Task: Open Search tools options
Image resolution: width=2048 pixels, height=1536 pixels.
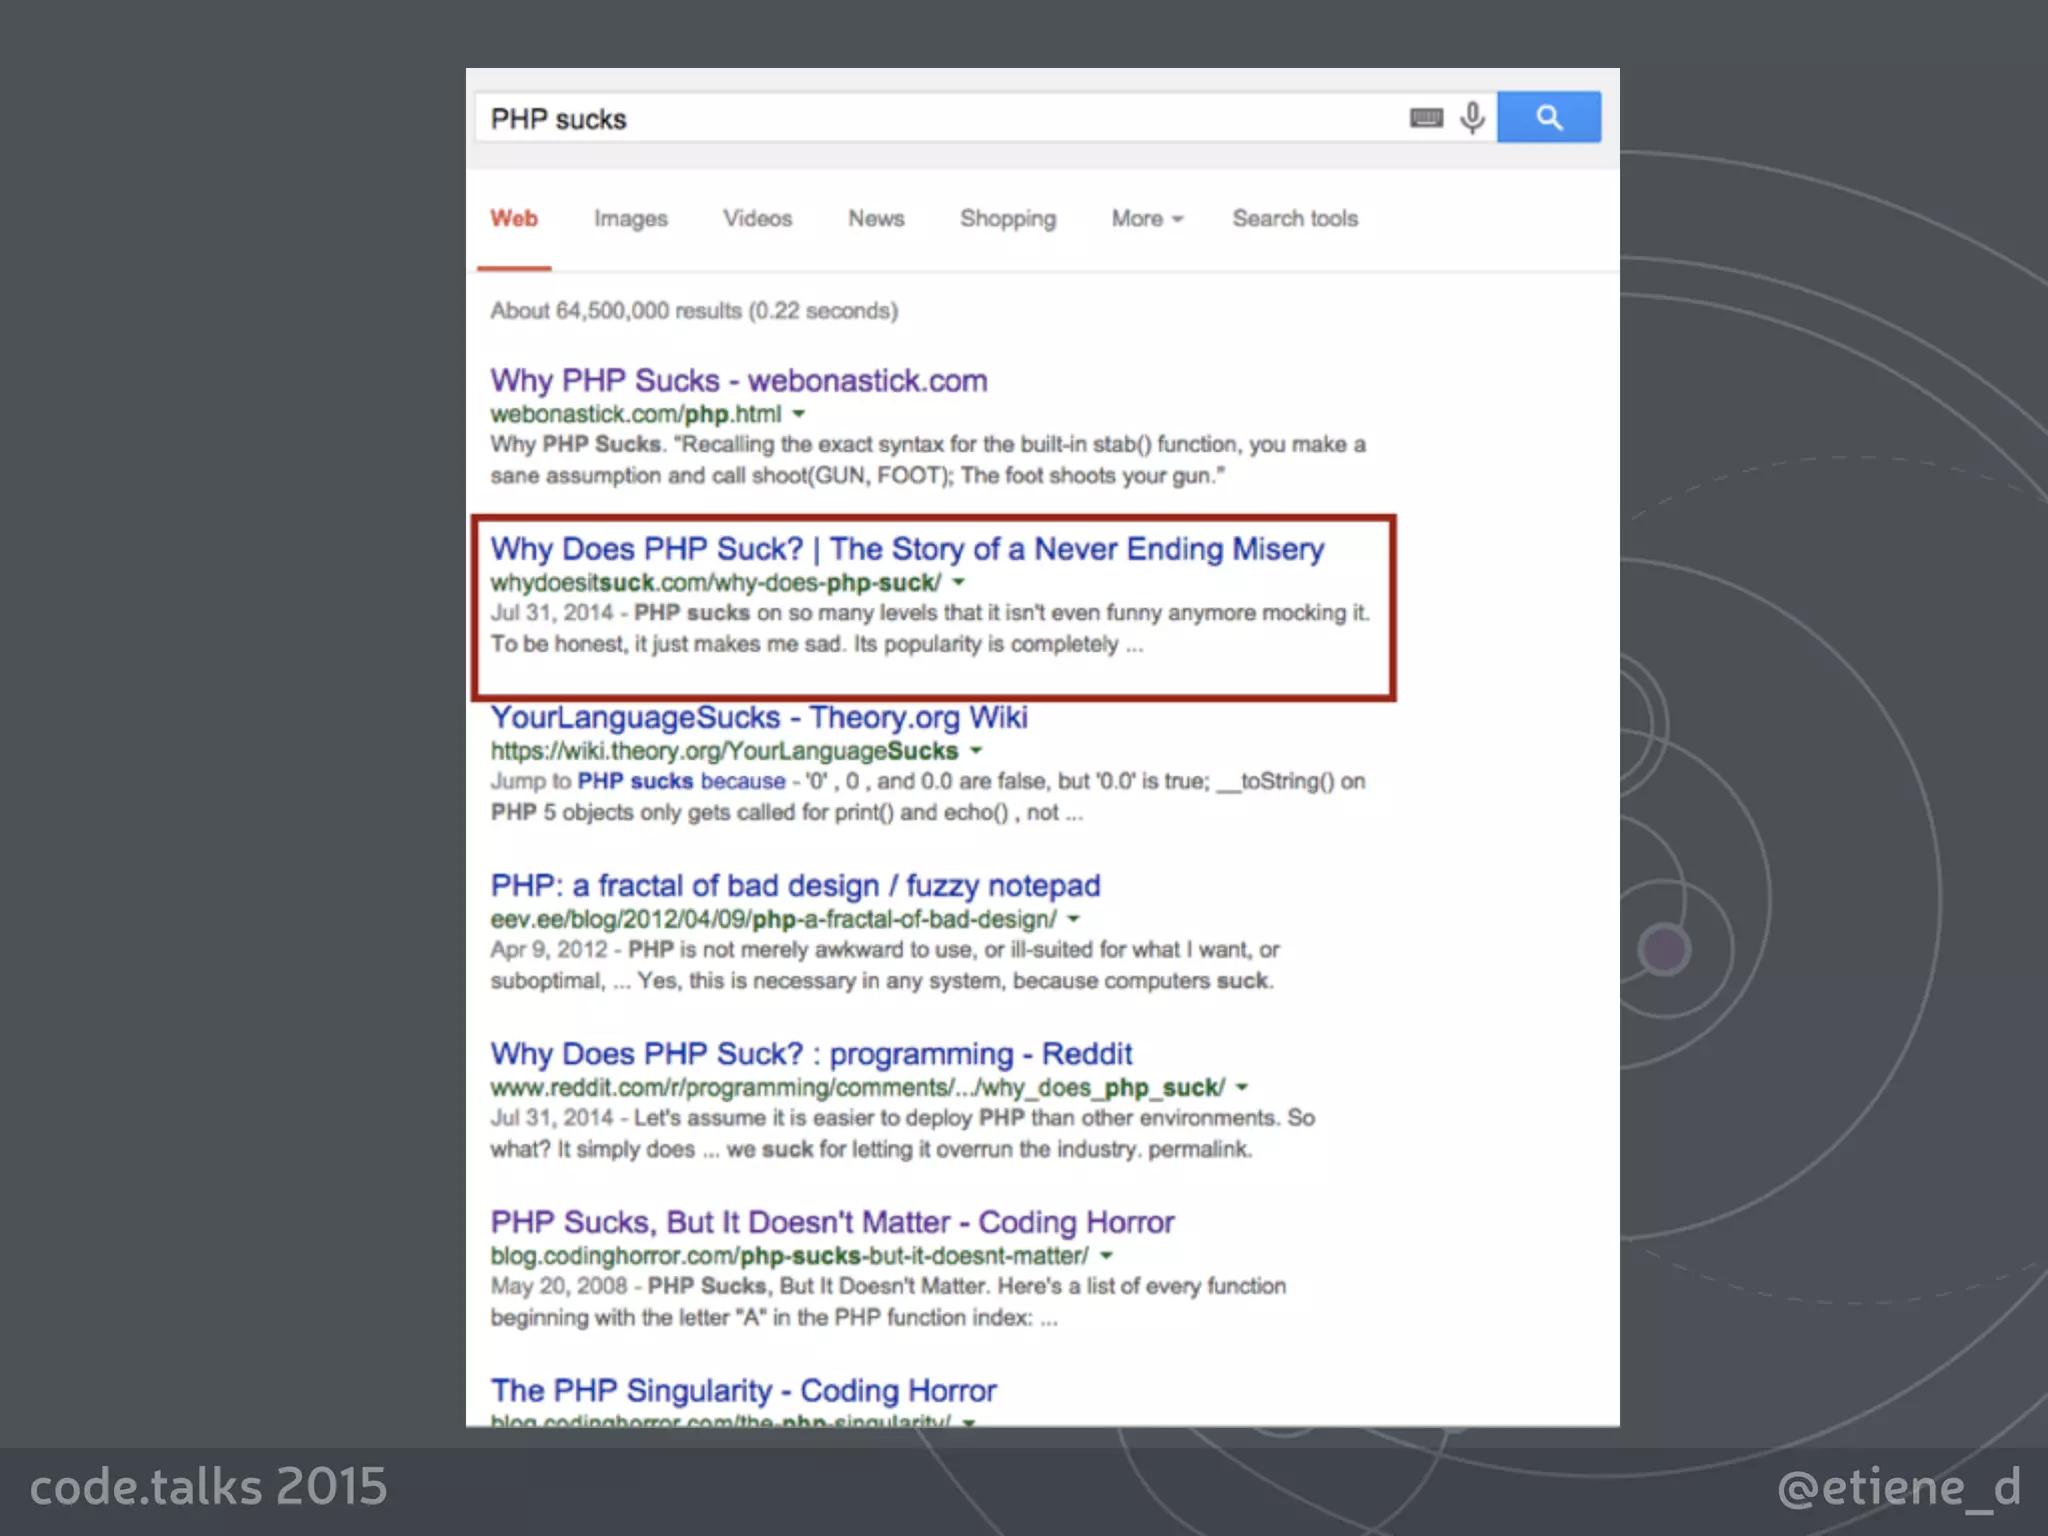Action: 1295,218
